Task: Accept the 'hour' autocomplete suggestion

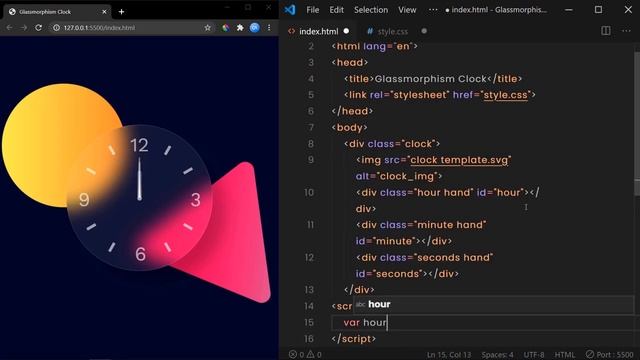Action: (493, 304)
